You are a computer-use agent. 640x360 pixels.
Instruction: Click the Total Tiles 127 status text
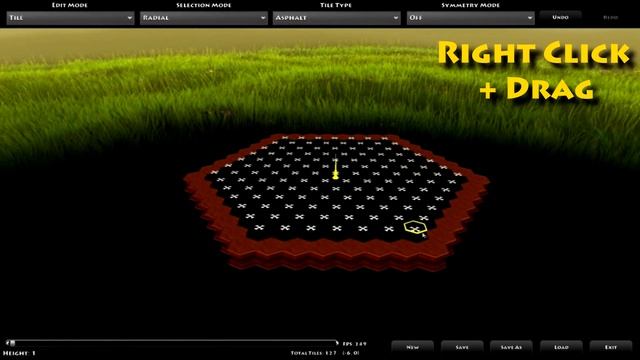[313, 353]
